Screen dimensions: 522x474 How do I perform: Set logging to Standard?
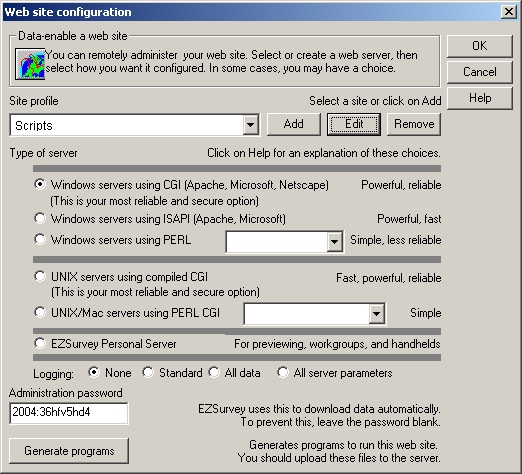[148, 372]
